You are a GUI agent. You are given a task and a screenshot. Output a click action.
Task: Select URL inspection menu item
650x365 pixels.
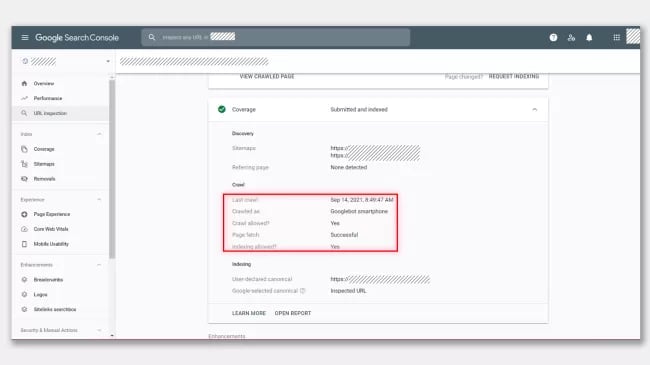click(60, 113)
